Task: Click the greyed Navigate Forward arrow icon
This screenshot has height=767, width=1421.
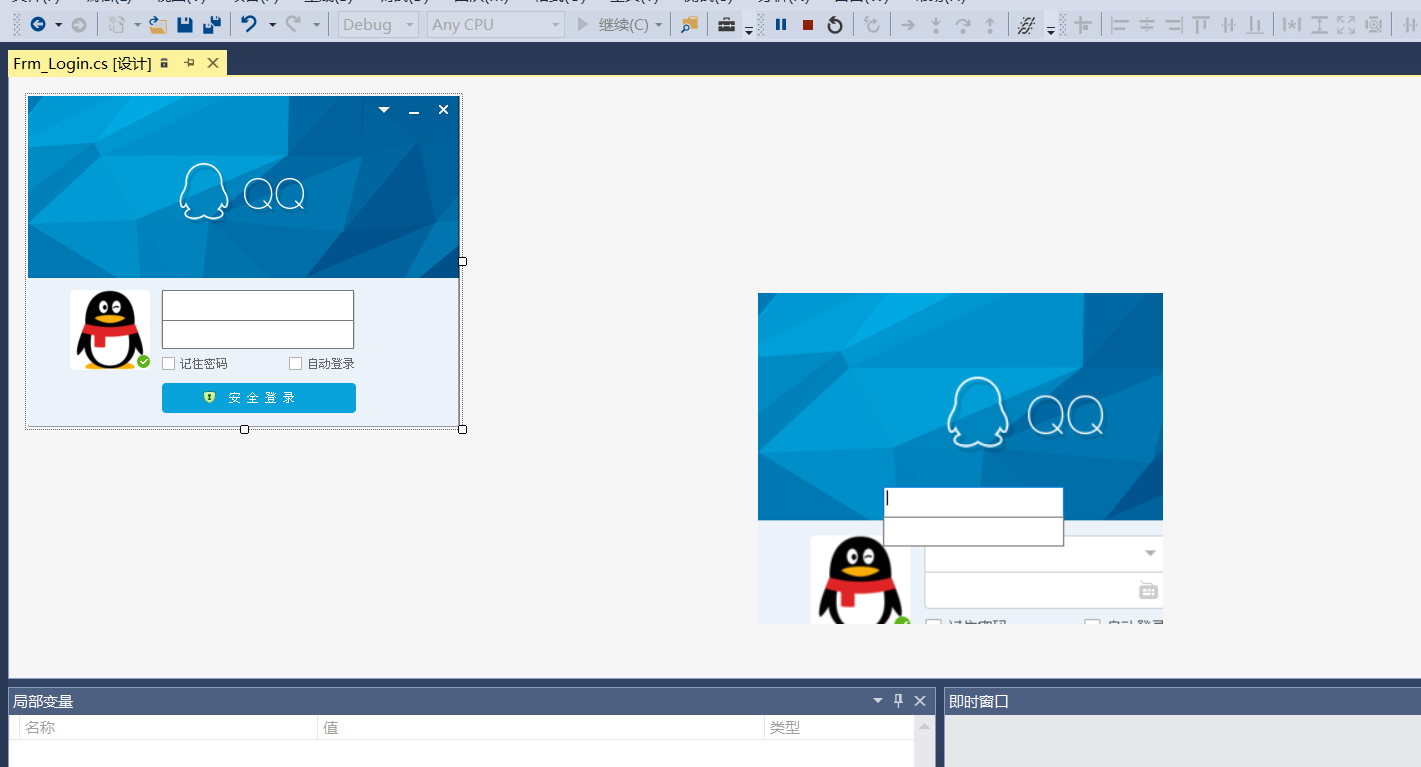Action: 79,25
